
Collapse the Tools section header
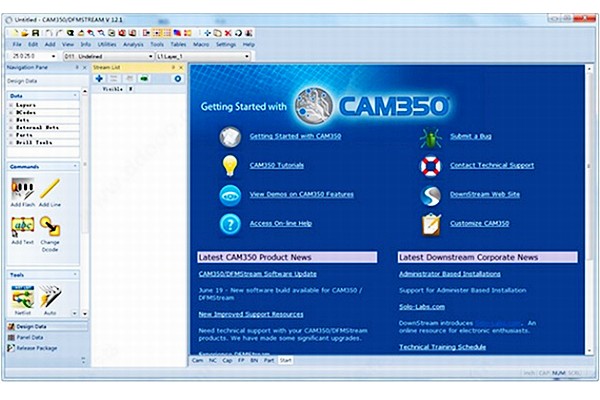point(75,274)
